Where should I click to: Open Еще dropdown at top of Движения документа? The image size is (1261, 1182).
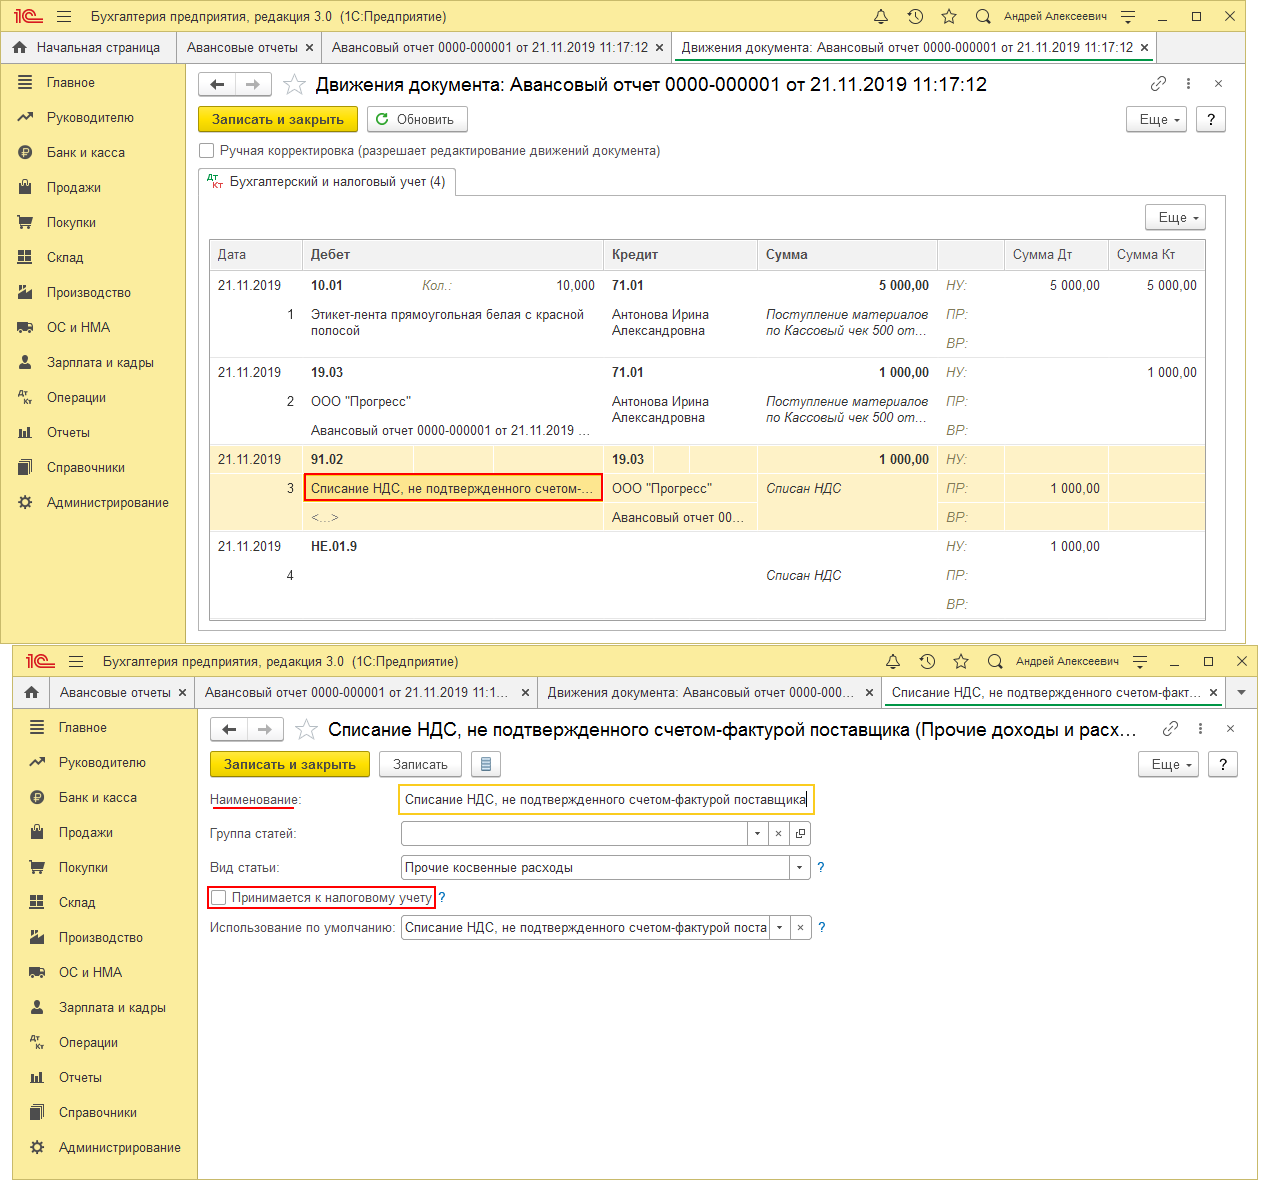point(1156,119)
